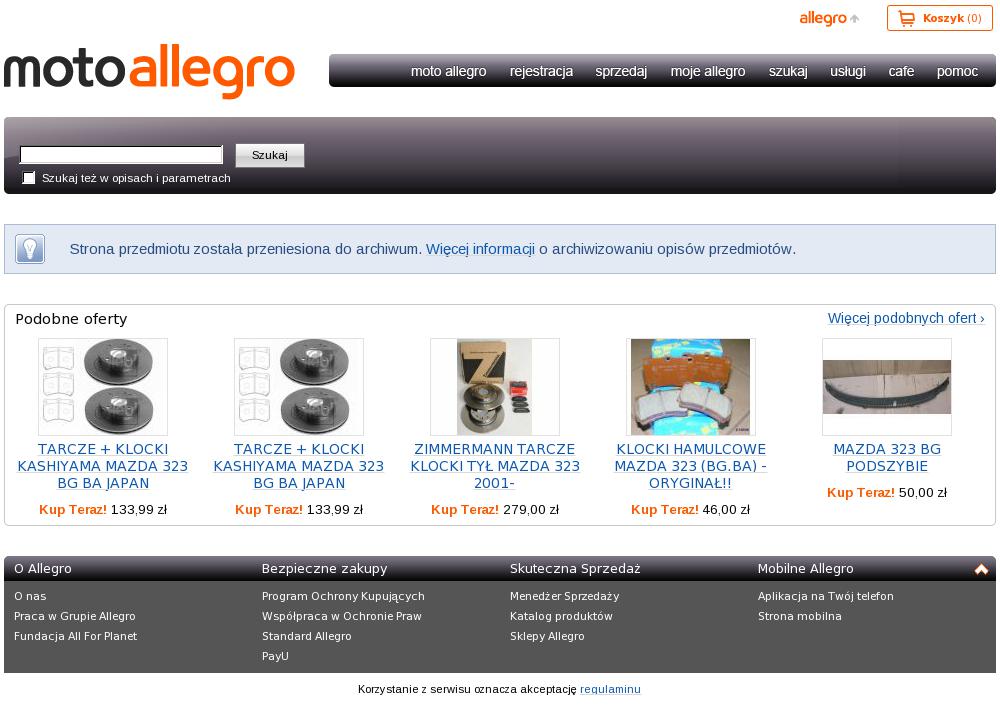Open brake pads Klocki hamulcowe image
The width and height of the screenshot is (1000, 709).
[691, 387]
